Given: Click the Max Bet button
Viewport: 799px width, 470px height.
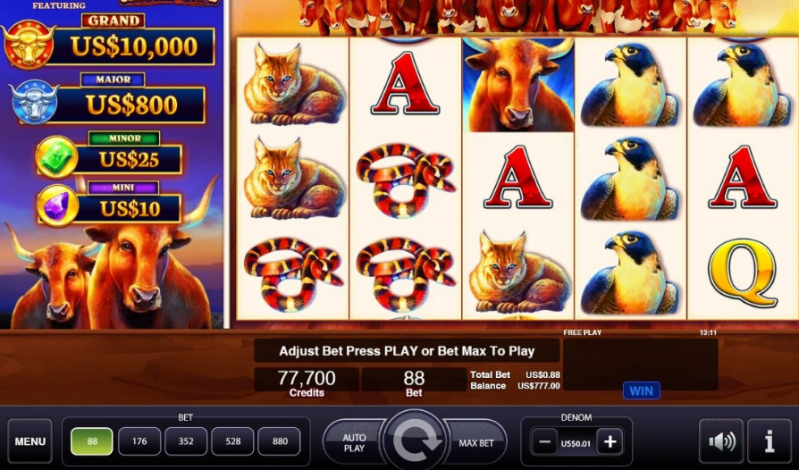Looking at the screenshot, I should [475, 442].
